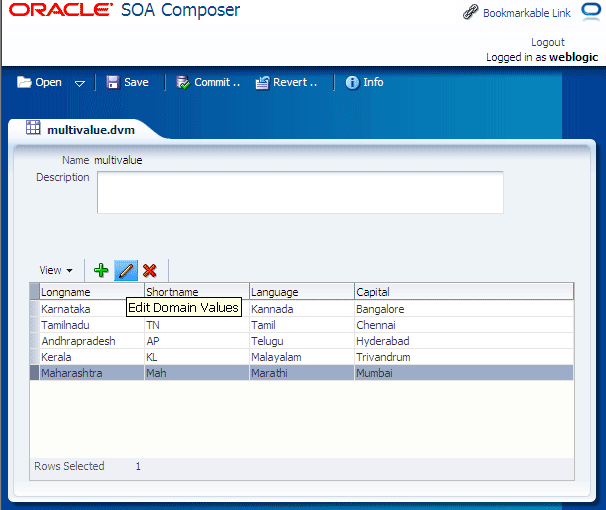Select the Karnataka cell
606x510 pixels.
[92, 309]
